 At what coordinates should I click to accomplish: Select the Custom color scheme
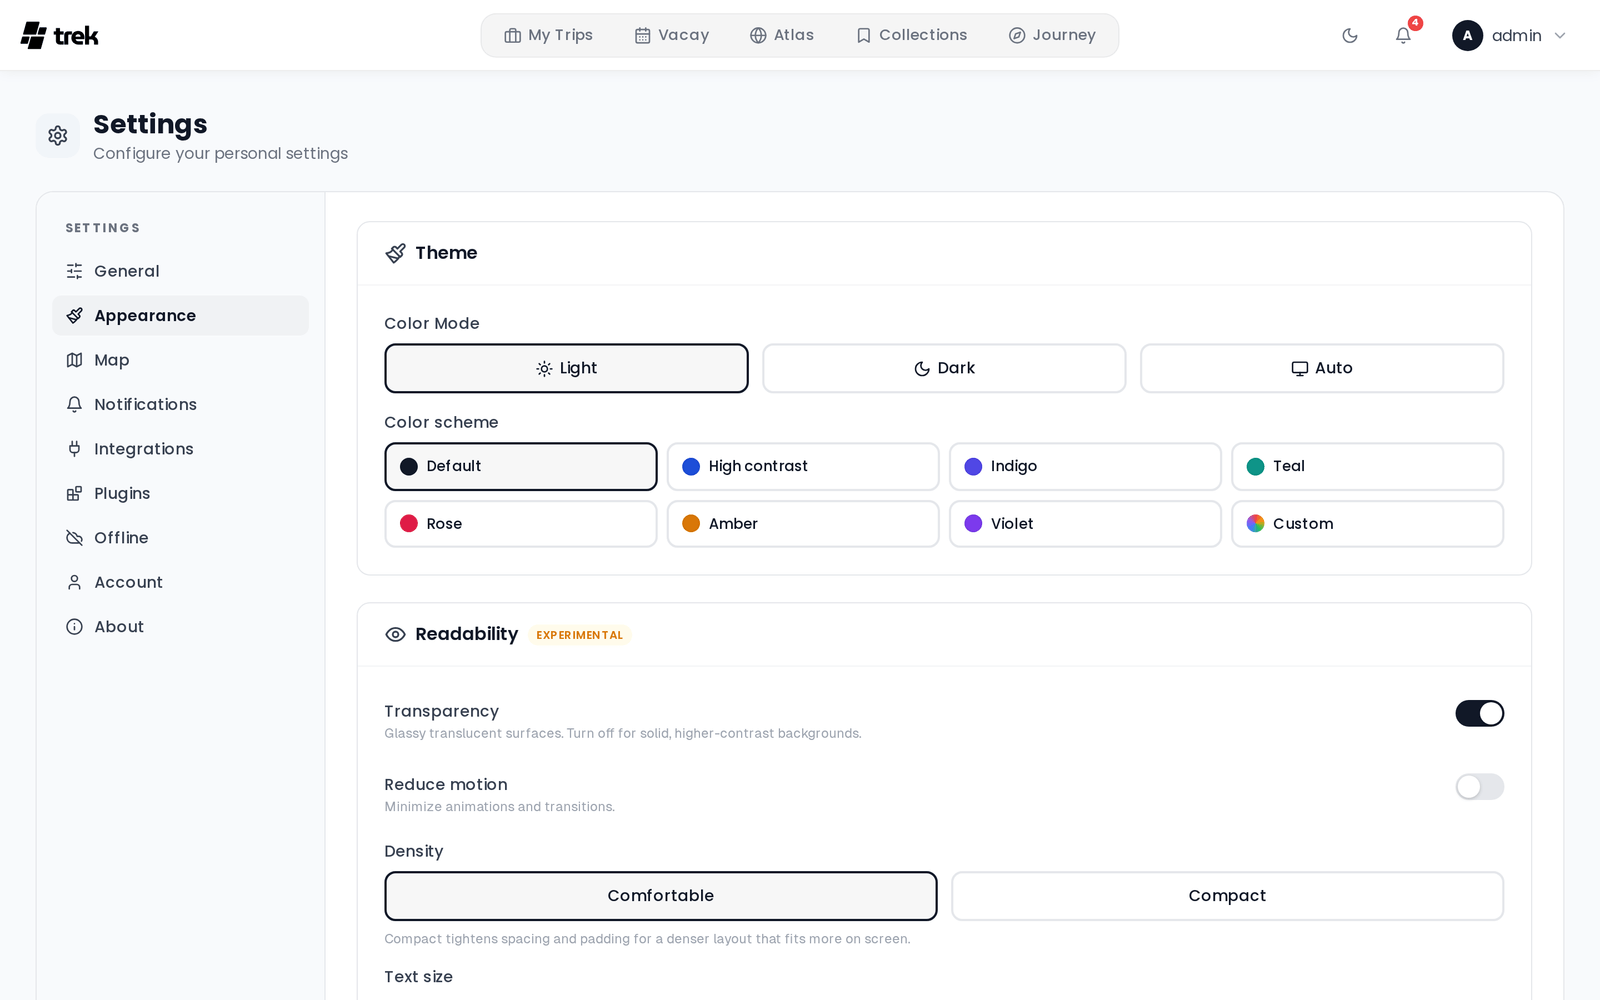1367,524
